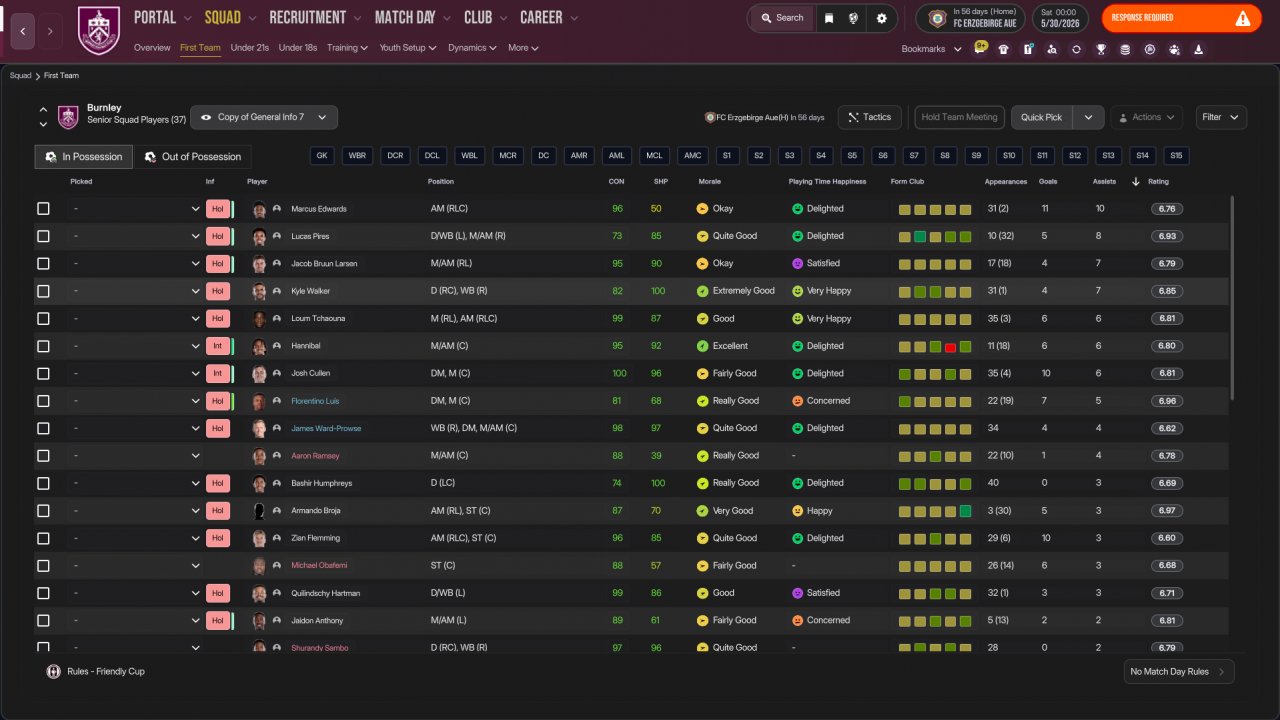Open Kyle Walker's player portrait

click(260, 291)
